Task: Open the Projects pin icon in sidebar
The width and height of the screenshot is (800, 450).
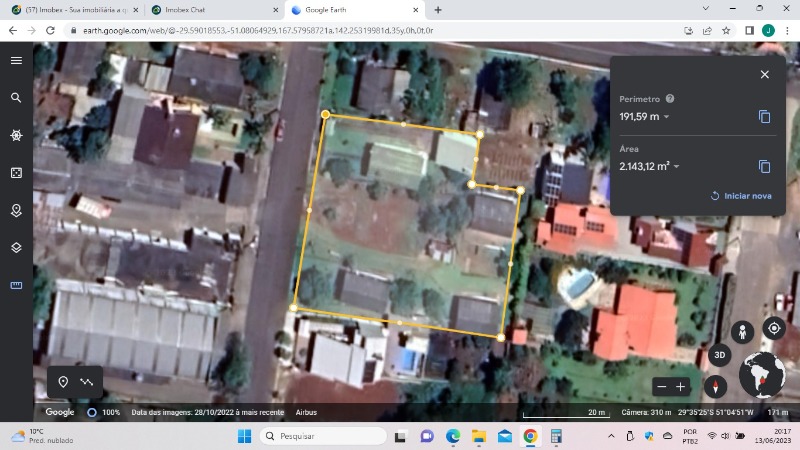Action: 16,210
